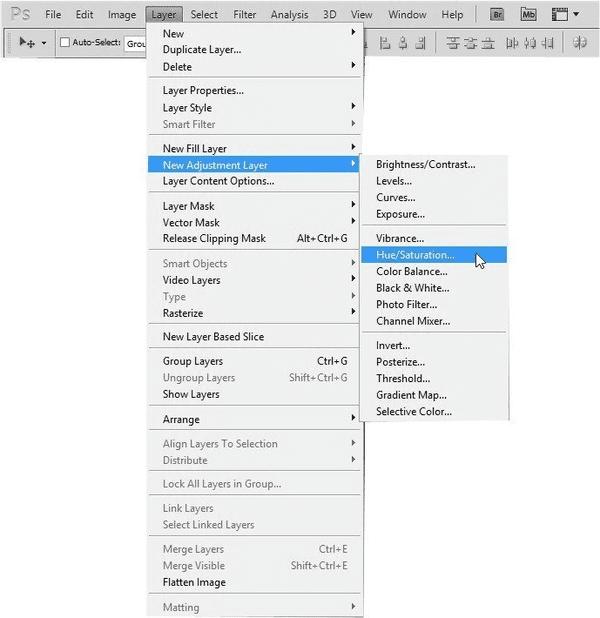Open dropdown arrow beside View Extras icon
Viewport: 600px width, 618px height.
click(576, 14)
